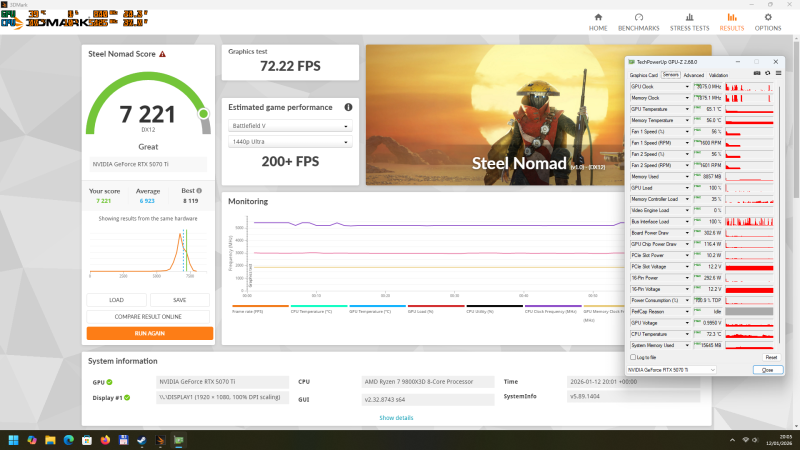
Task: Launch Copilot from the taskbar
Action: [x=32, y=440]
